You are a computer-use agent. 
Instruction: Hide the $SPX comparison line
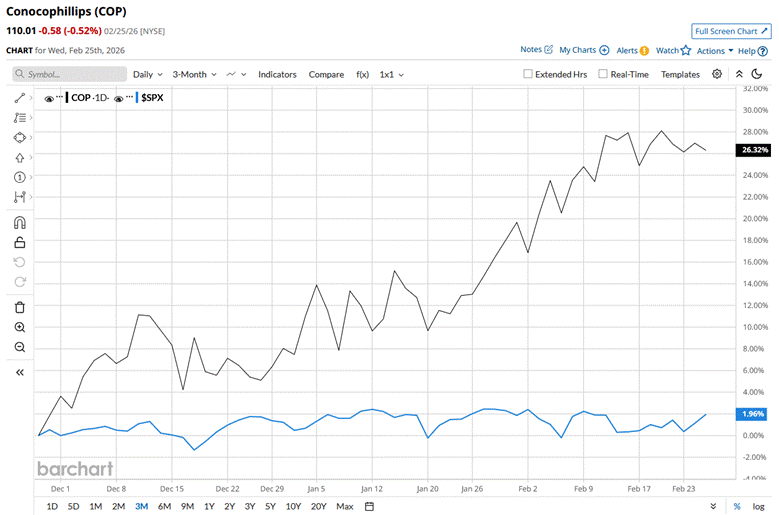(x=119, y=98)
